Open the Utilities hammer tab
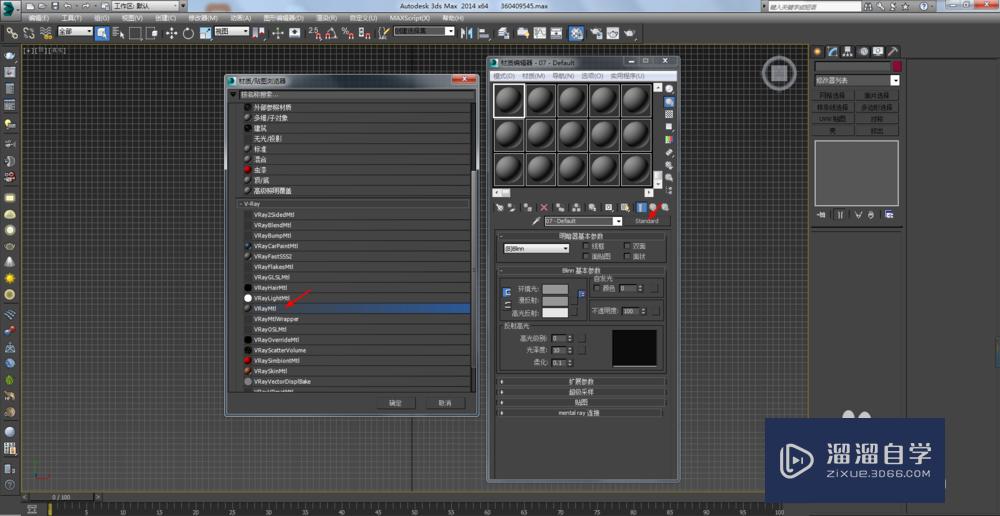 (x=893, y=51)
